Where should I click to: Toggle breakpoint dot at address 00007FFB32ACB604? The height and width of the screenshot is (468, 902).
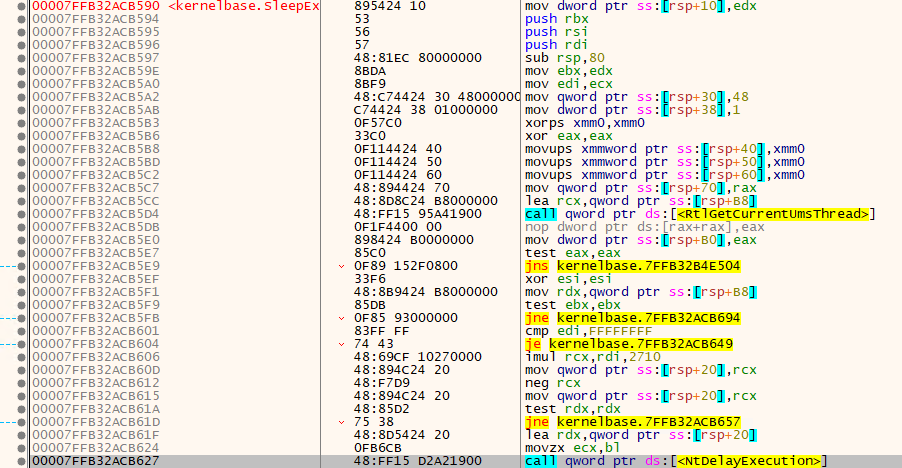coord(22,344)
